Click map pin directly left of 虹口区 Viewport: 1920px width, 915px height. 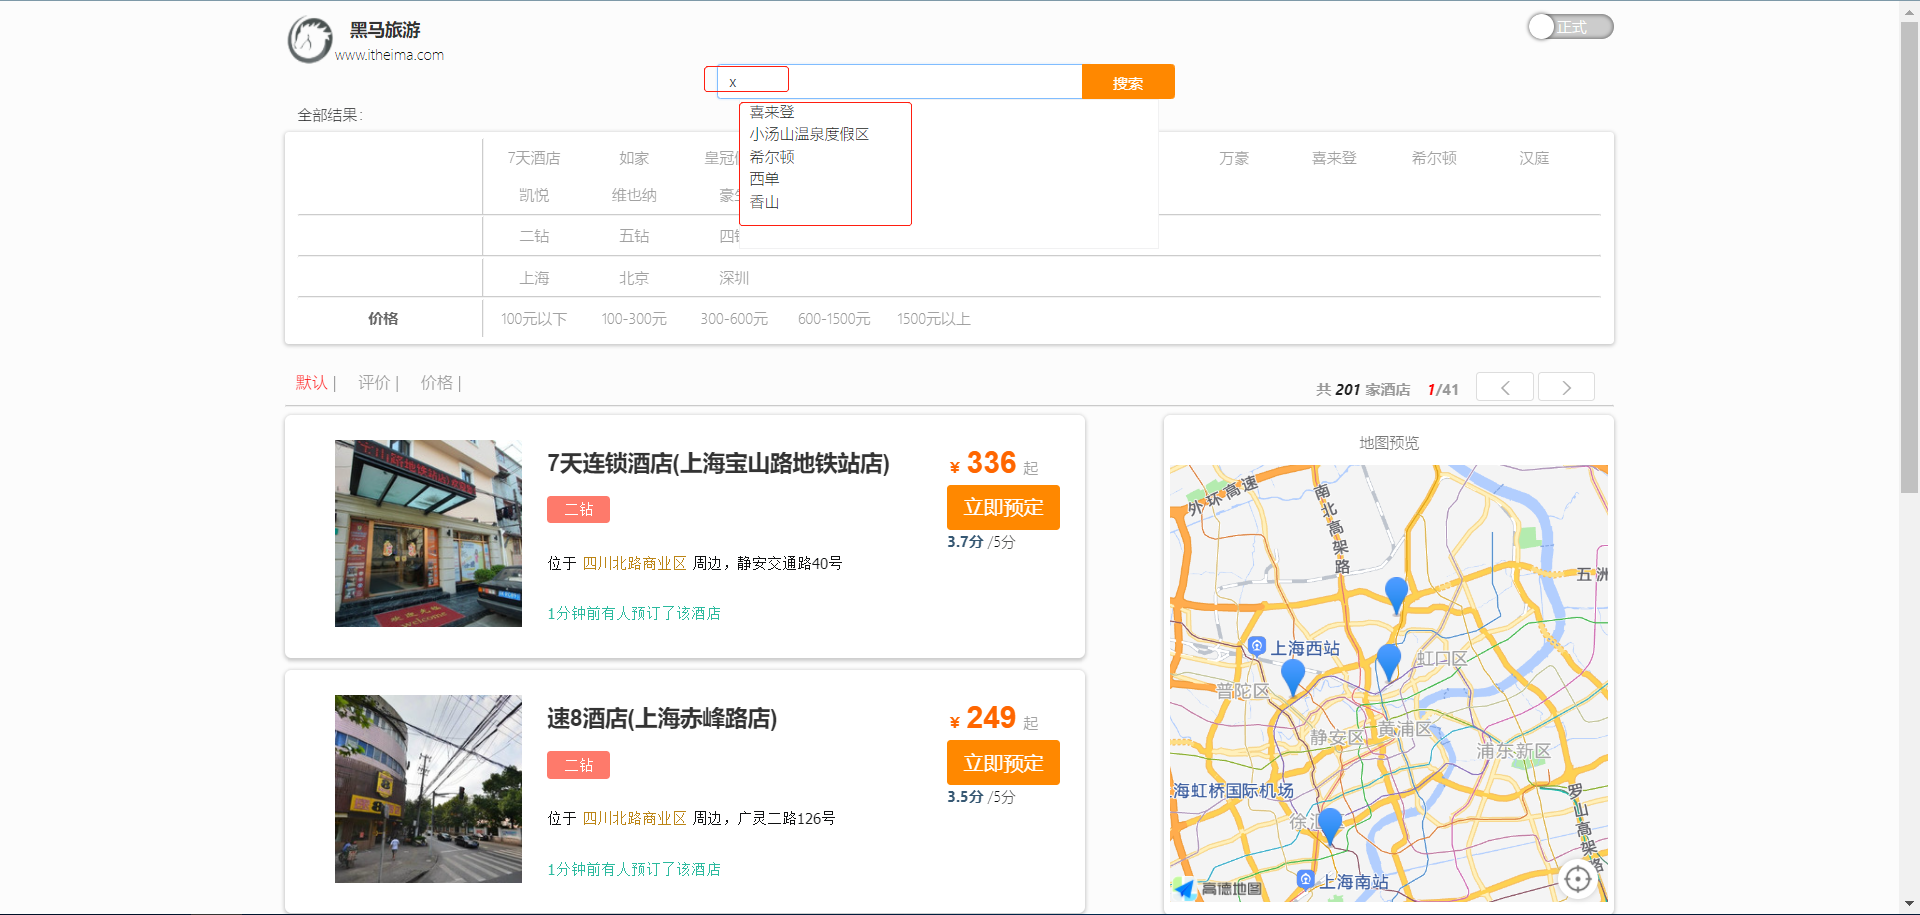point(1389,662)
